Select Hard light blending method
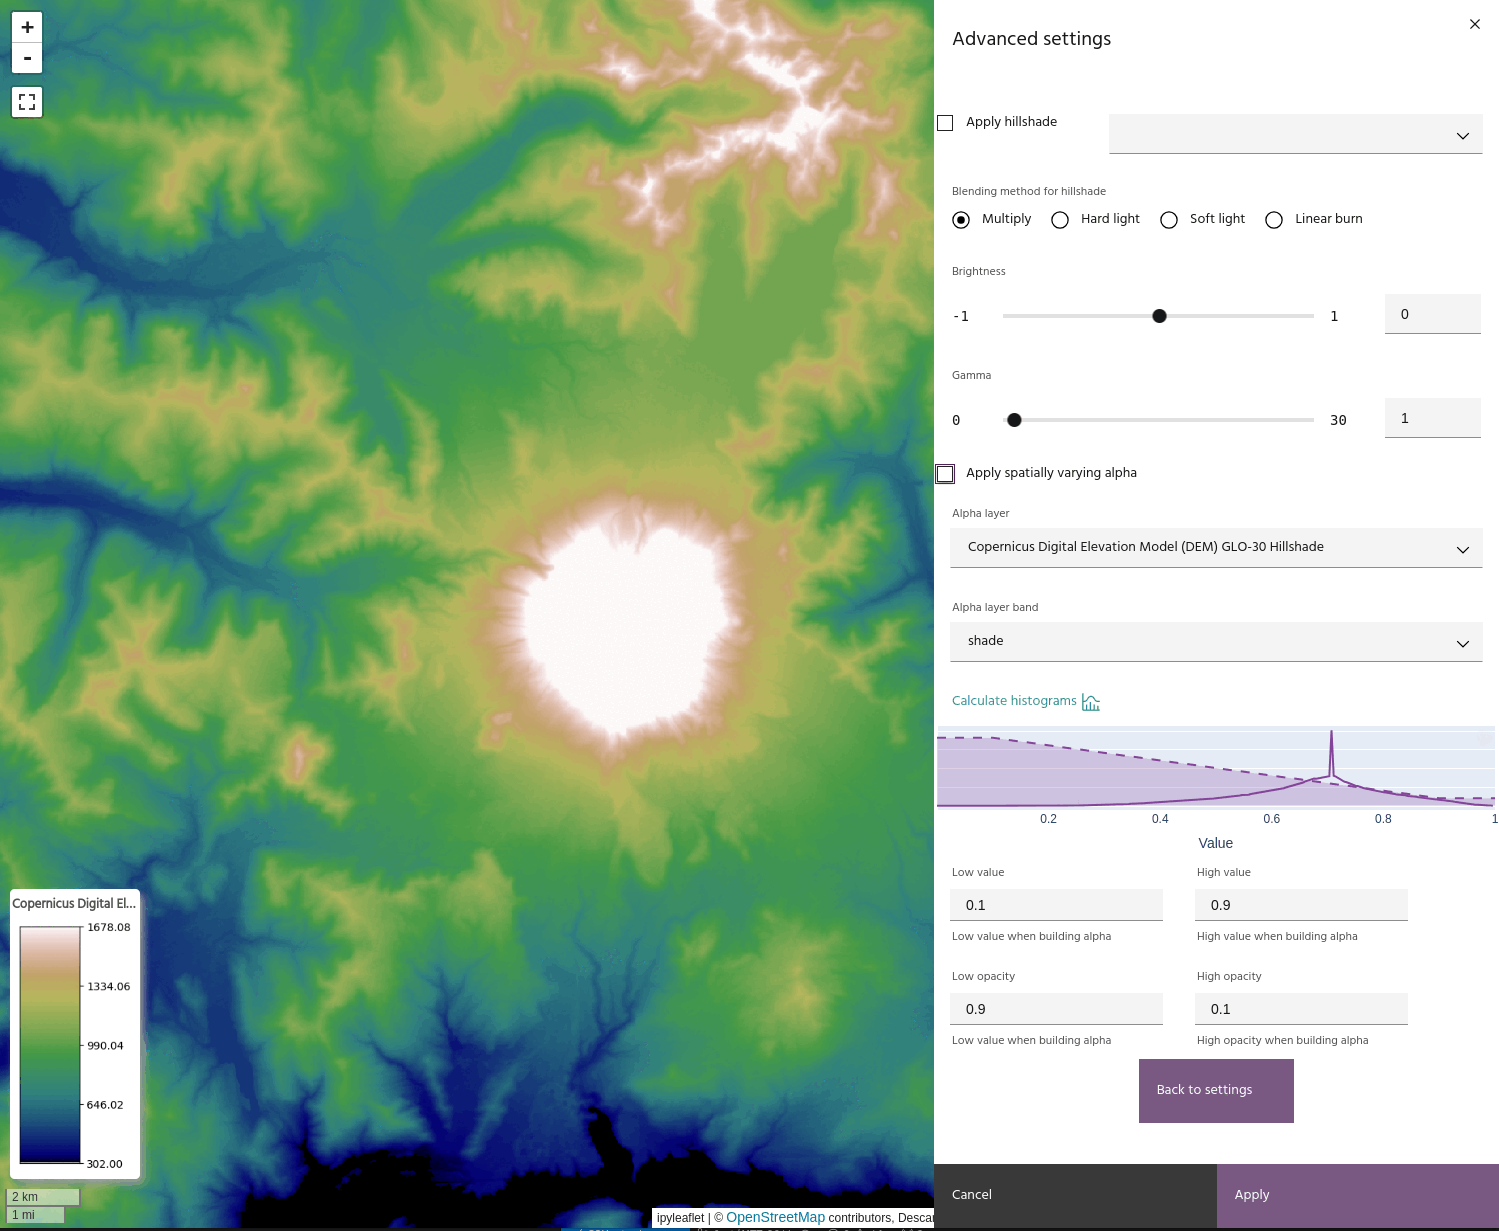Image resolution: width=1499 pixels, height=1231 pixels. tap(1060, 220)
